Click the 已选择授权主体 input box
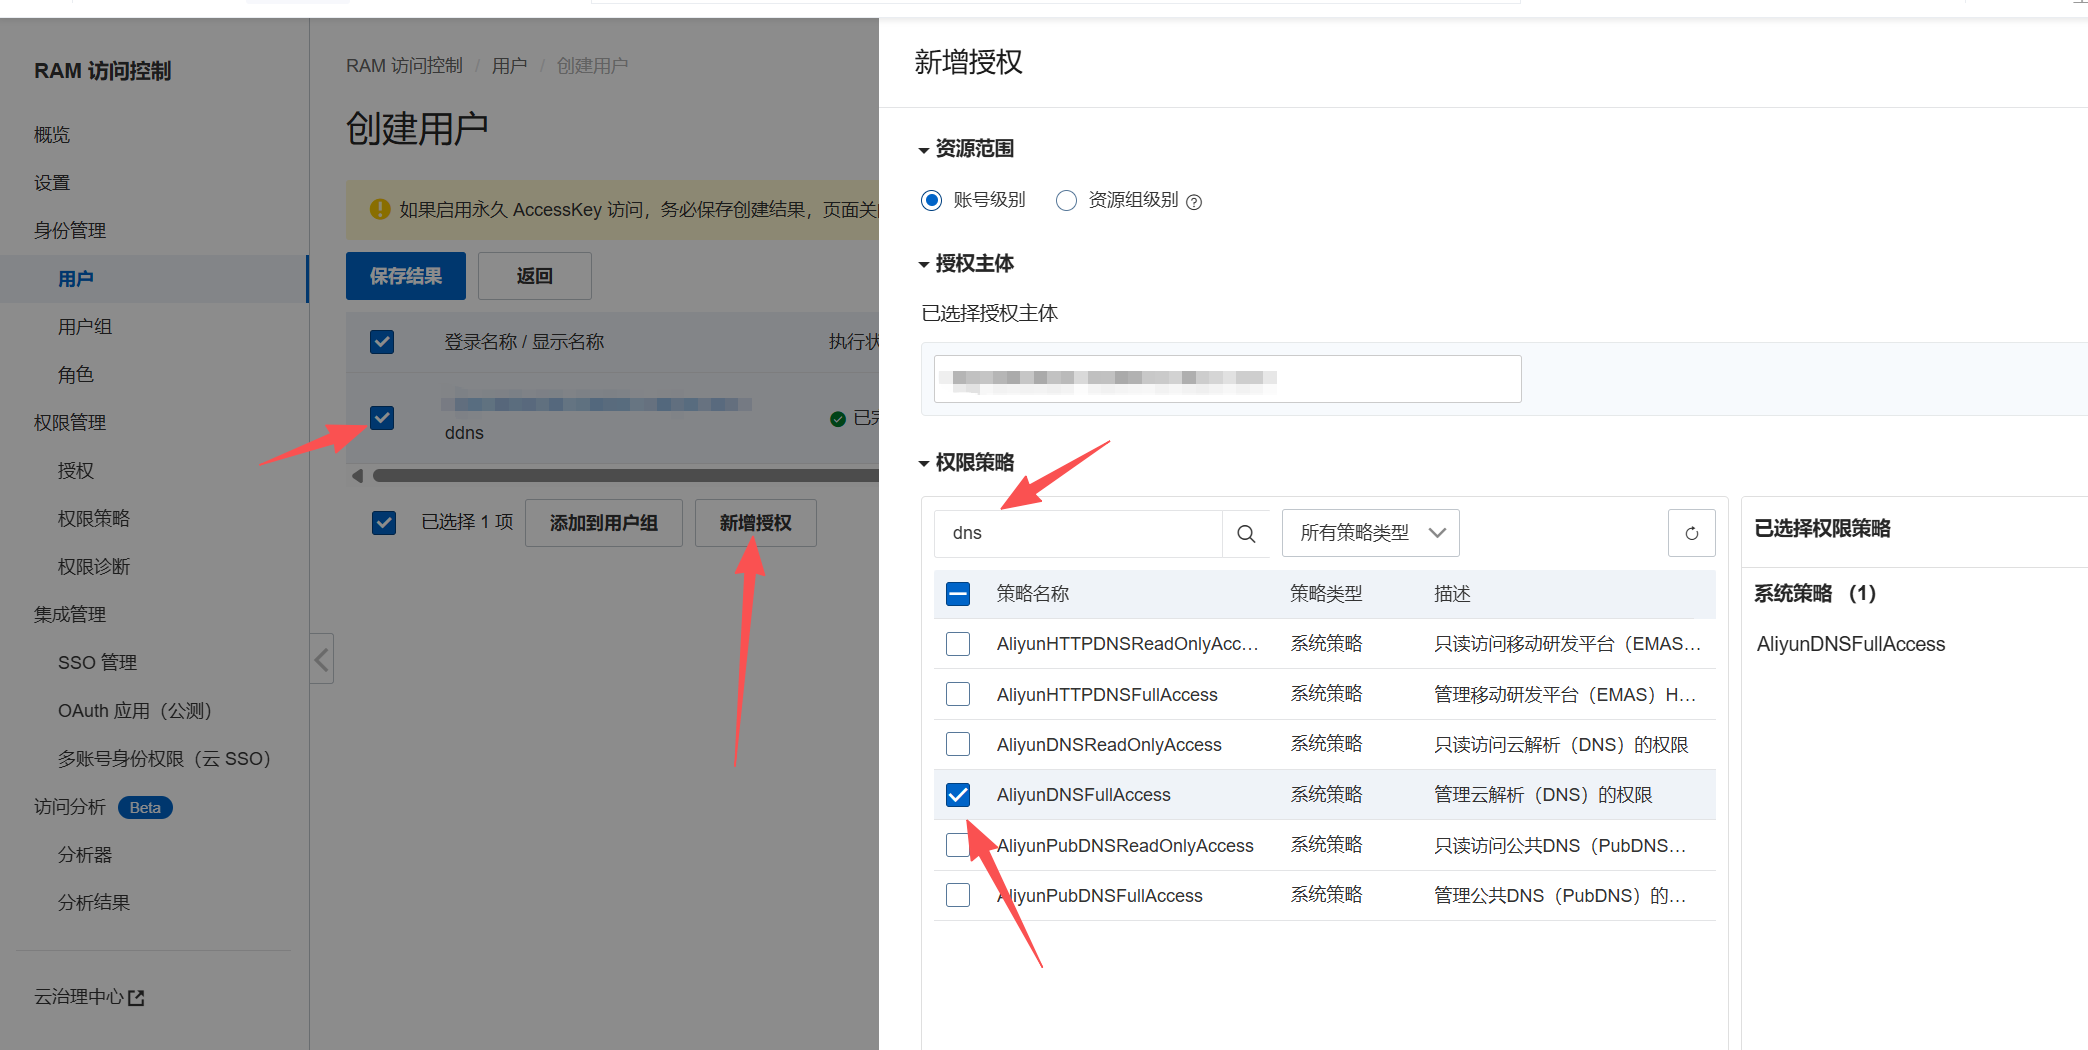The width and height of the screenshot is (2088, 1050). (x=1228, y=379)
